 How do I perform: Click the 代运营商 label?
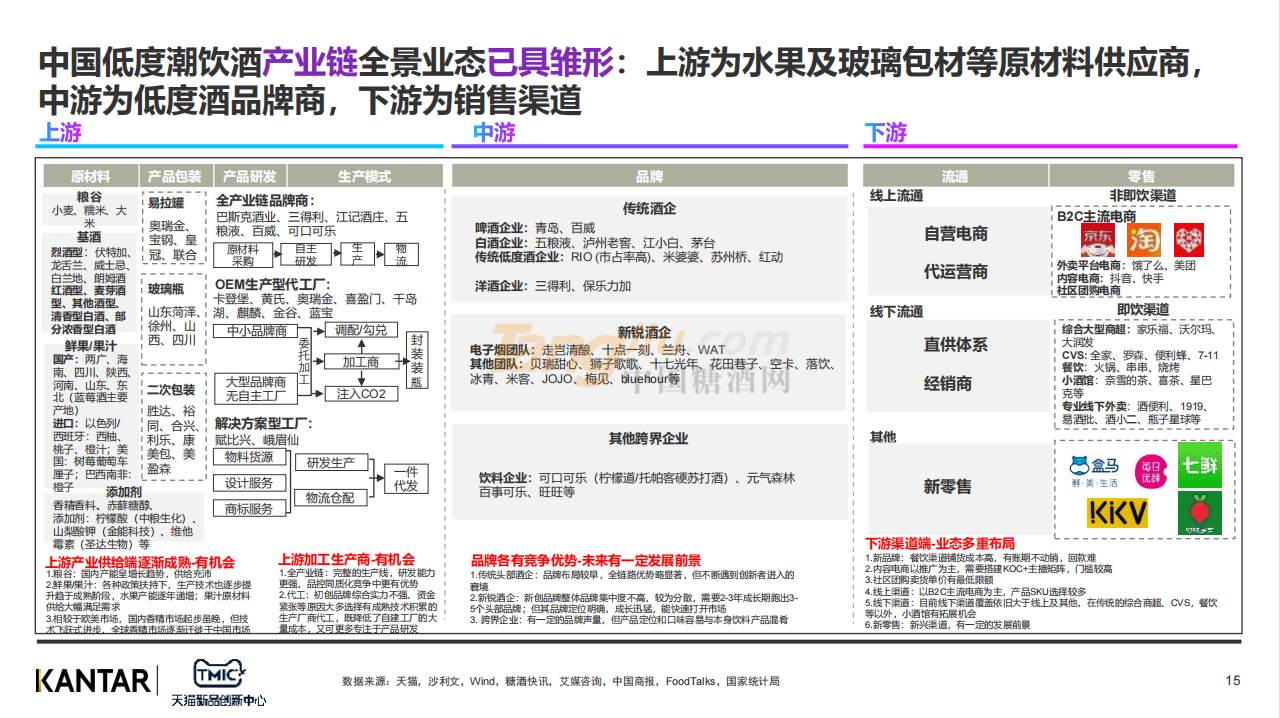pyautogui.click(x=956, y=272)
